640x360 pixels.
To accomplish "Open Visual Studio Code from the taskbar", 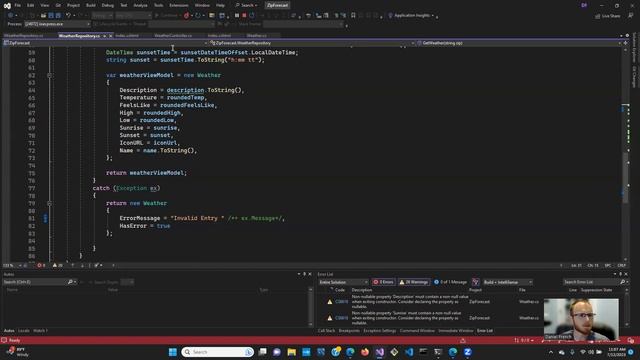I will 409,352.
